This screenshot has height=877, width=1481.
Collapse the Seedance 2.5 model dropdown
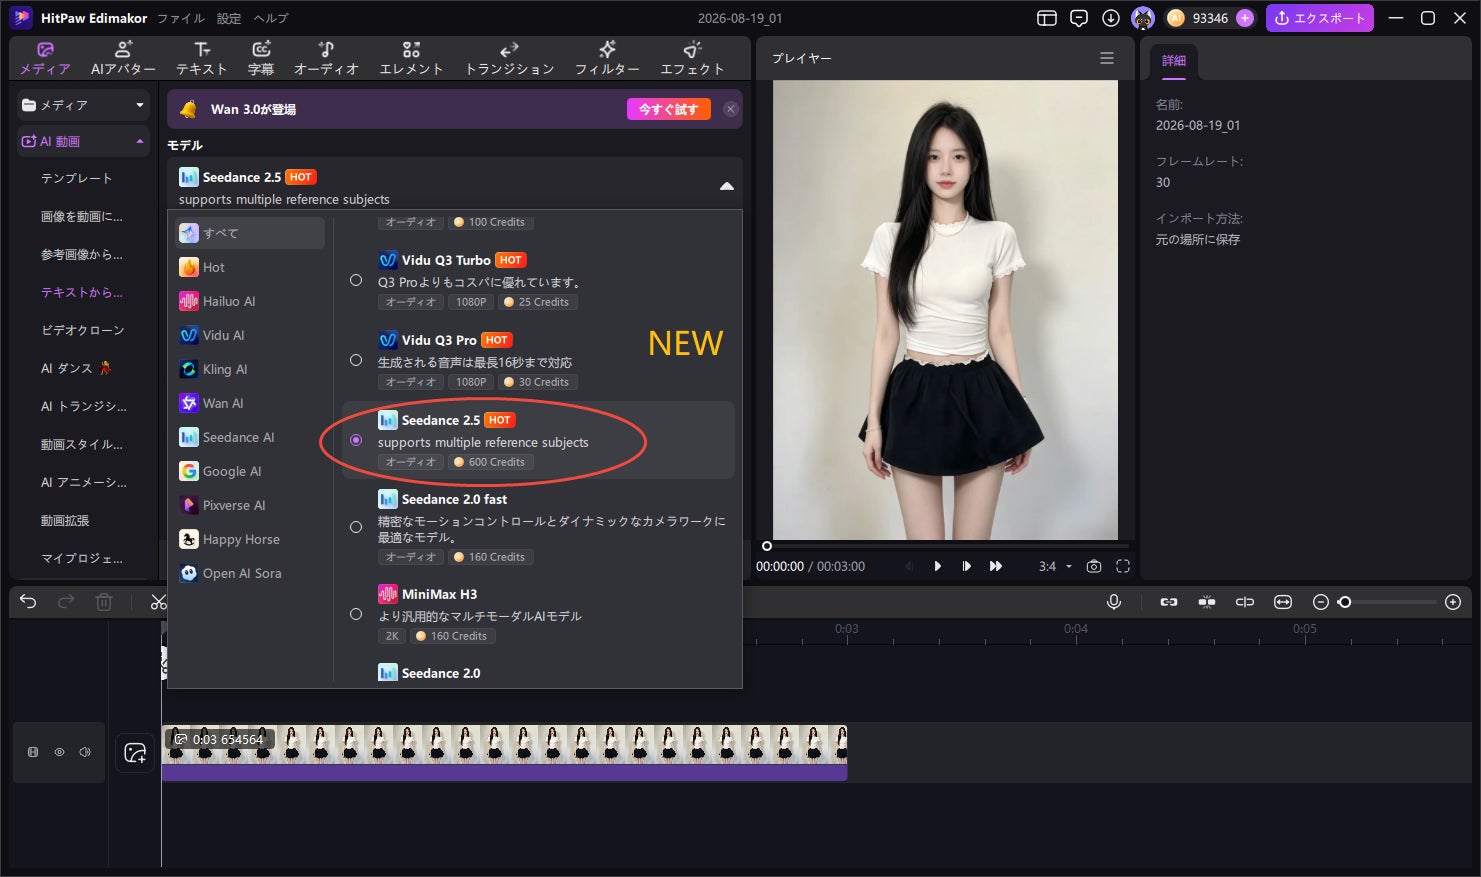pyautogui.click(x=727, y=186)
